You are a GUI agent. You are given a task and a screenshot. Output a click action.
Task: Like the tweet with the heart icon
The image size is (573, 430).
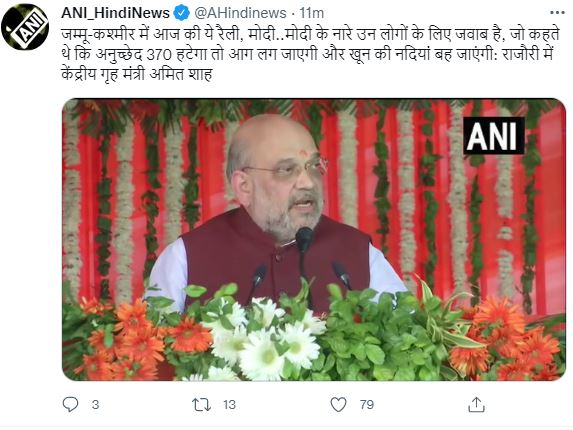[338, 404]
